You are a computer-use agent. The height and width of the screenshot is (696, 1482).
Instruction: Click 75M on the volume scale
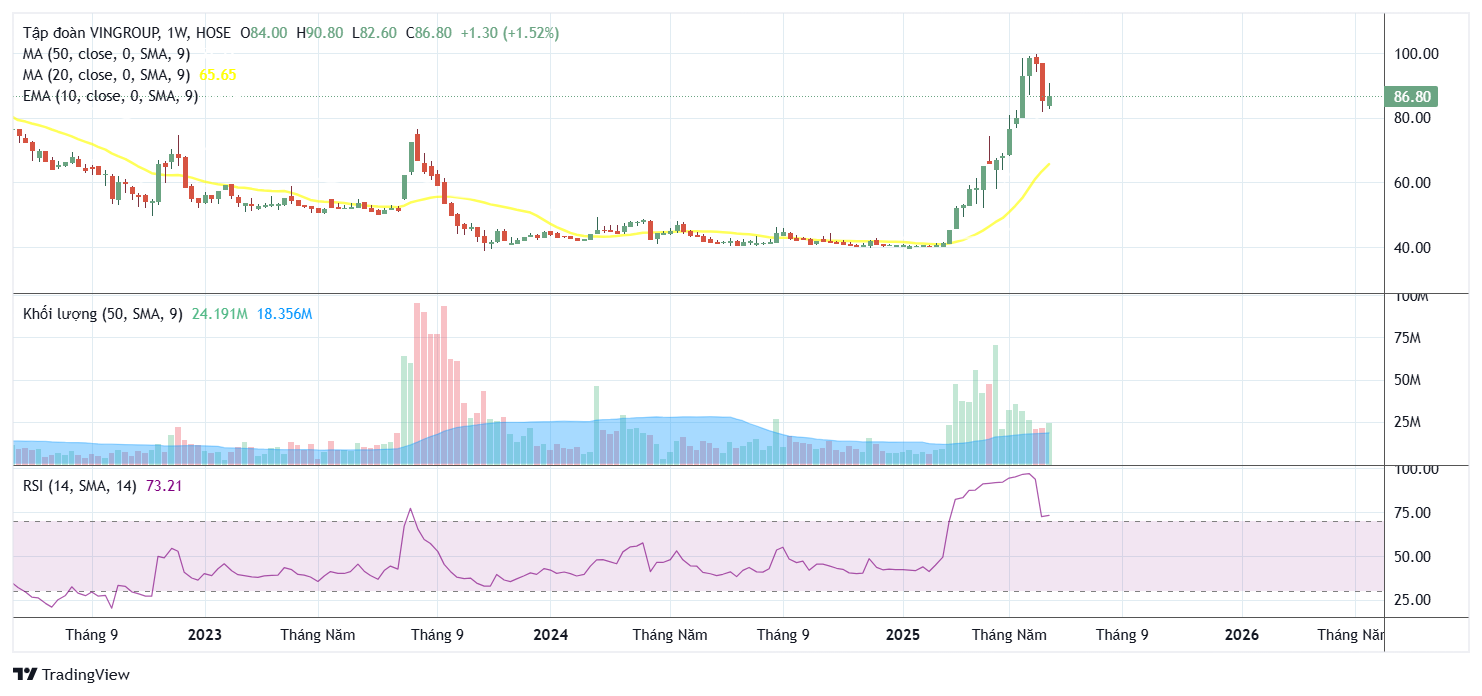(x=1409, y=339)
